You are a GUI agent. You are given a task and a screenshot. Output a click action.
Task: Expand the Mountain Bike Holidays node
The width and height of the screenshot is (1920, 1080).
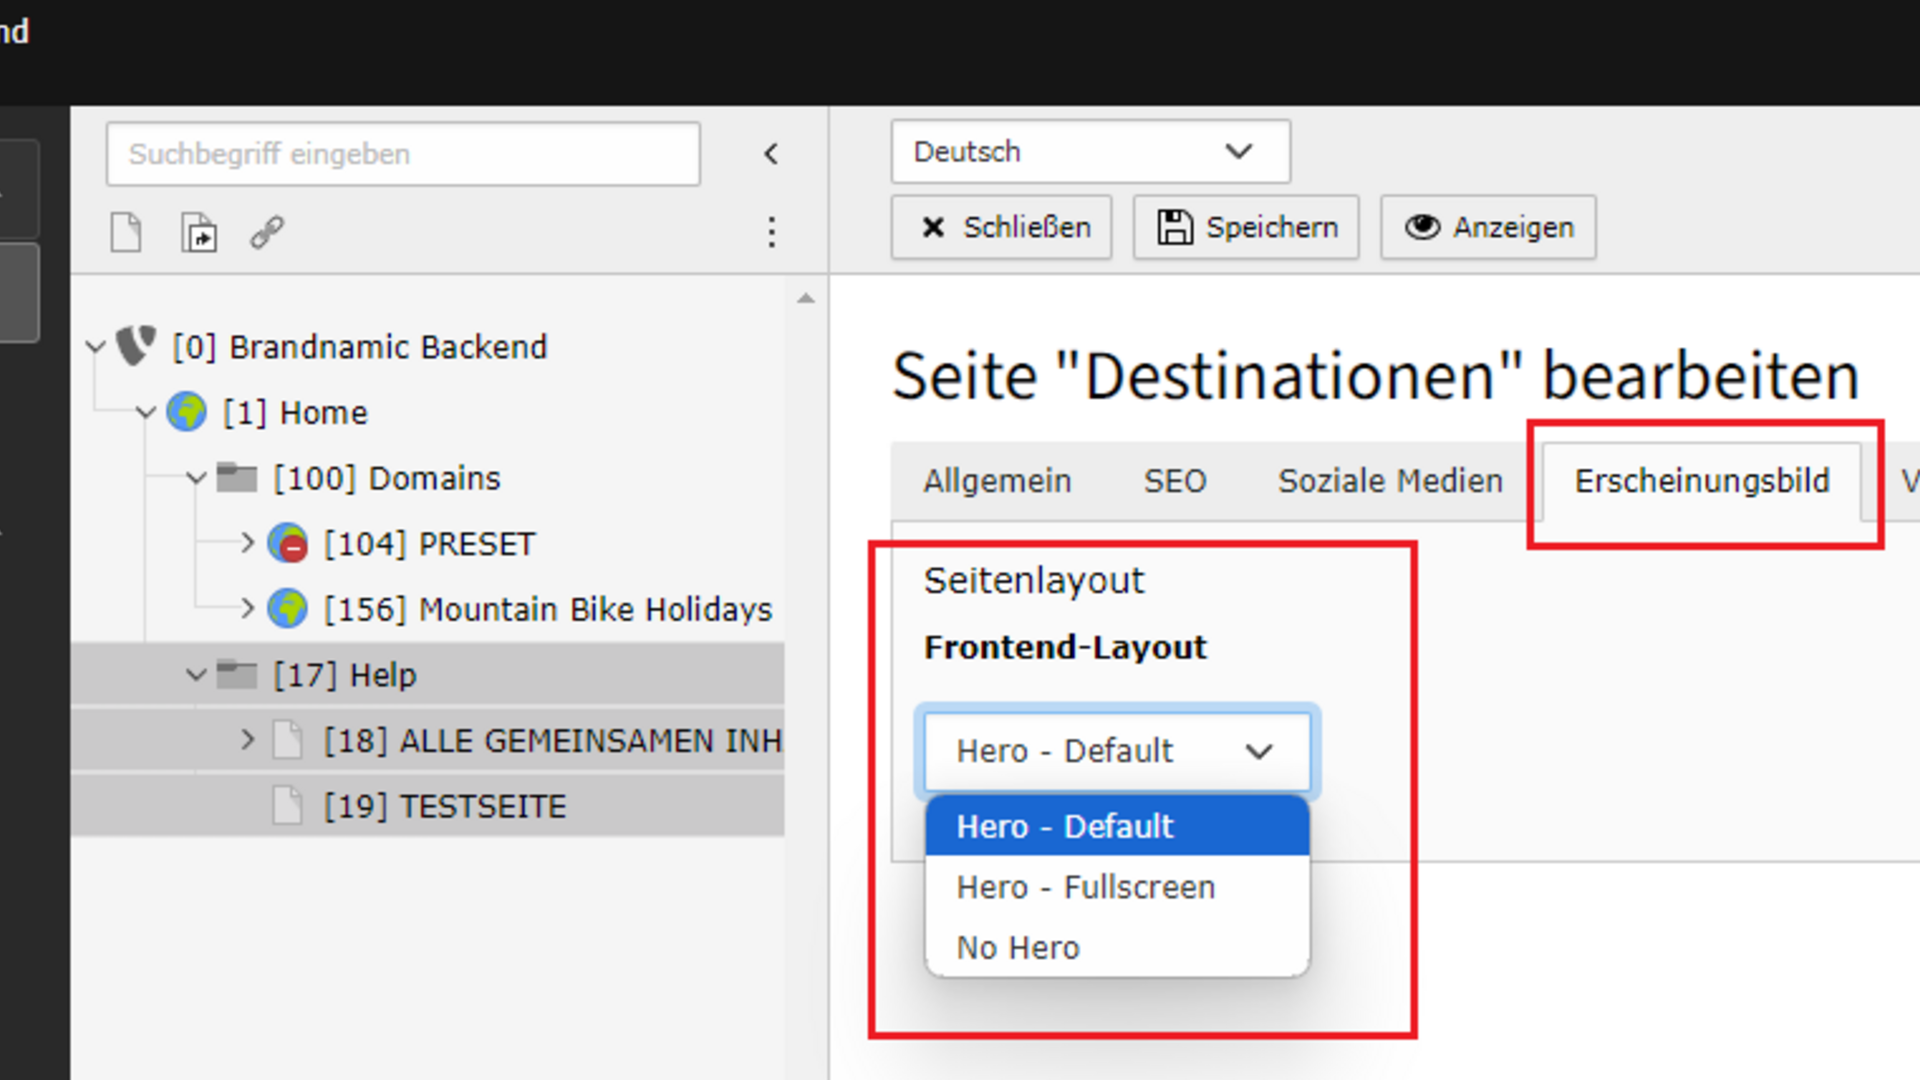247,608
